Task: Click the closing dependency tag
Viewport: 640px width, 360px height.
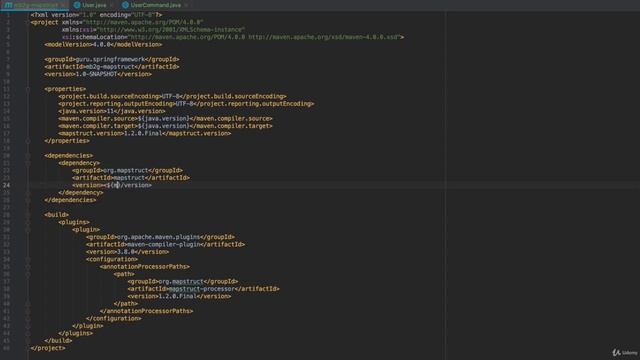Action: click(81, 193)
